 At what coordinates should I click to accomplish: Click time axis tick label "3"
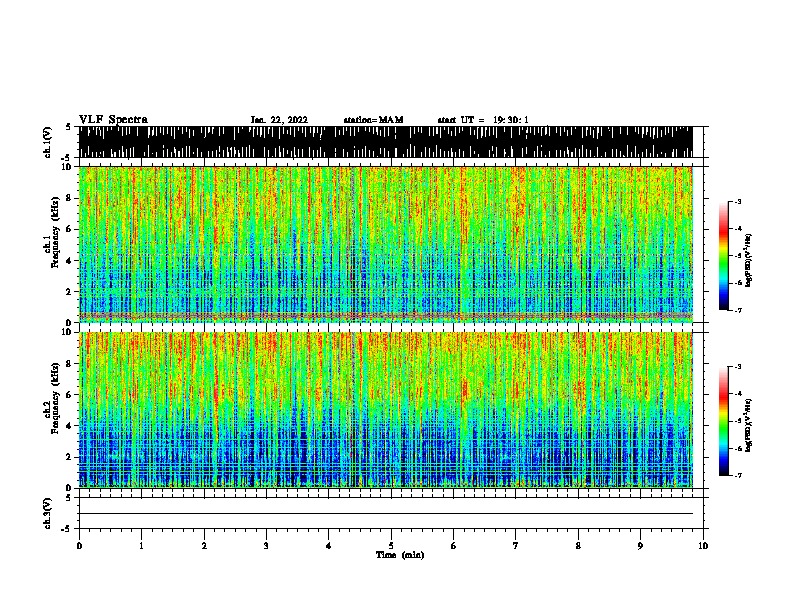pos(266,546)
